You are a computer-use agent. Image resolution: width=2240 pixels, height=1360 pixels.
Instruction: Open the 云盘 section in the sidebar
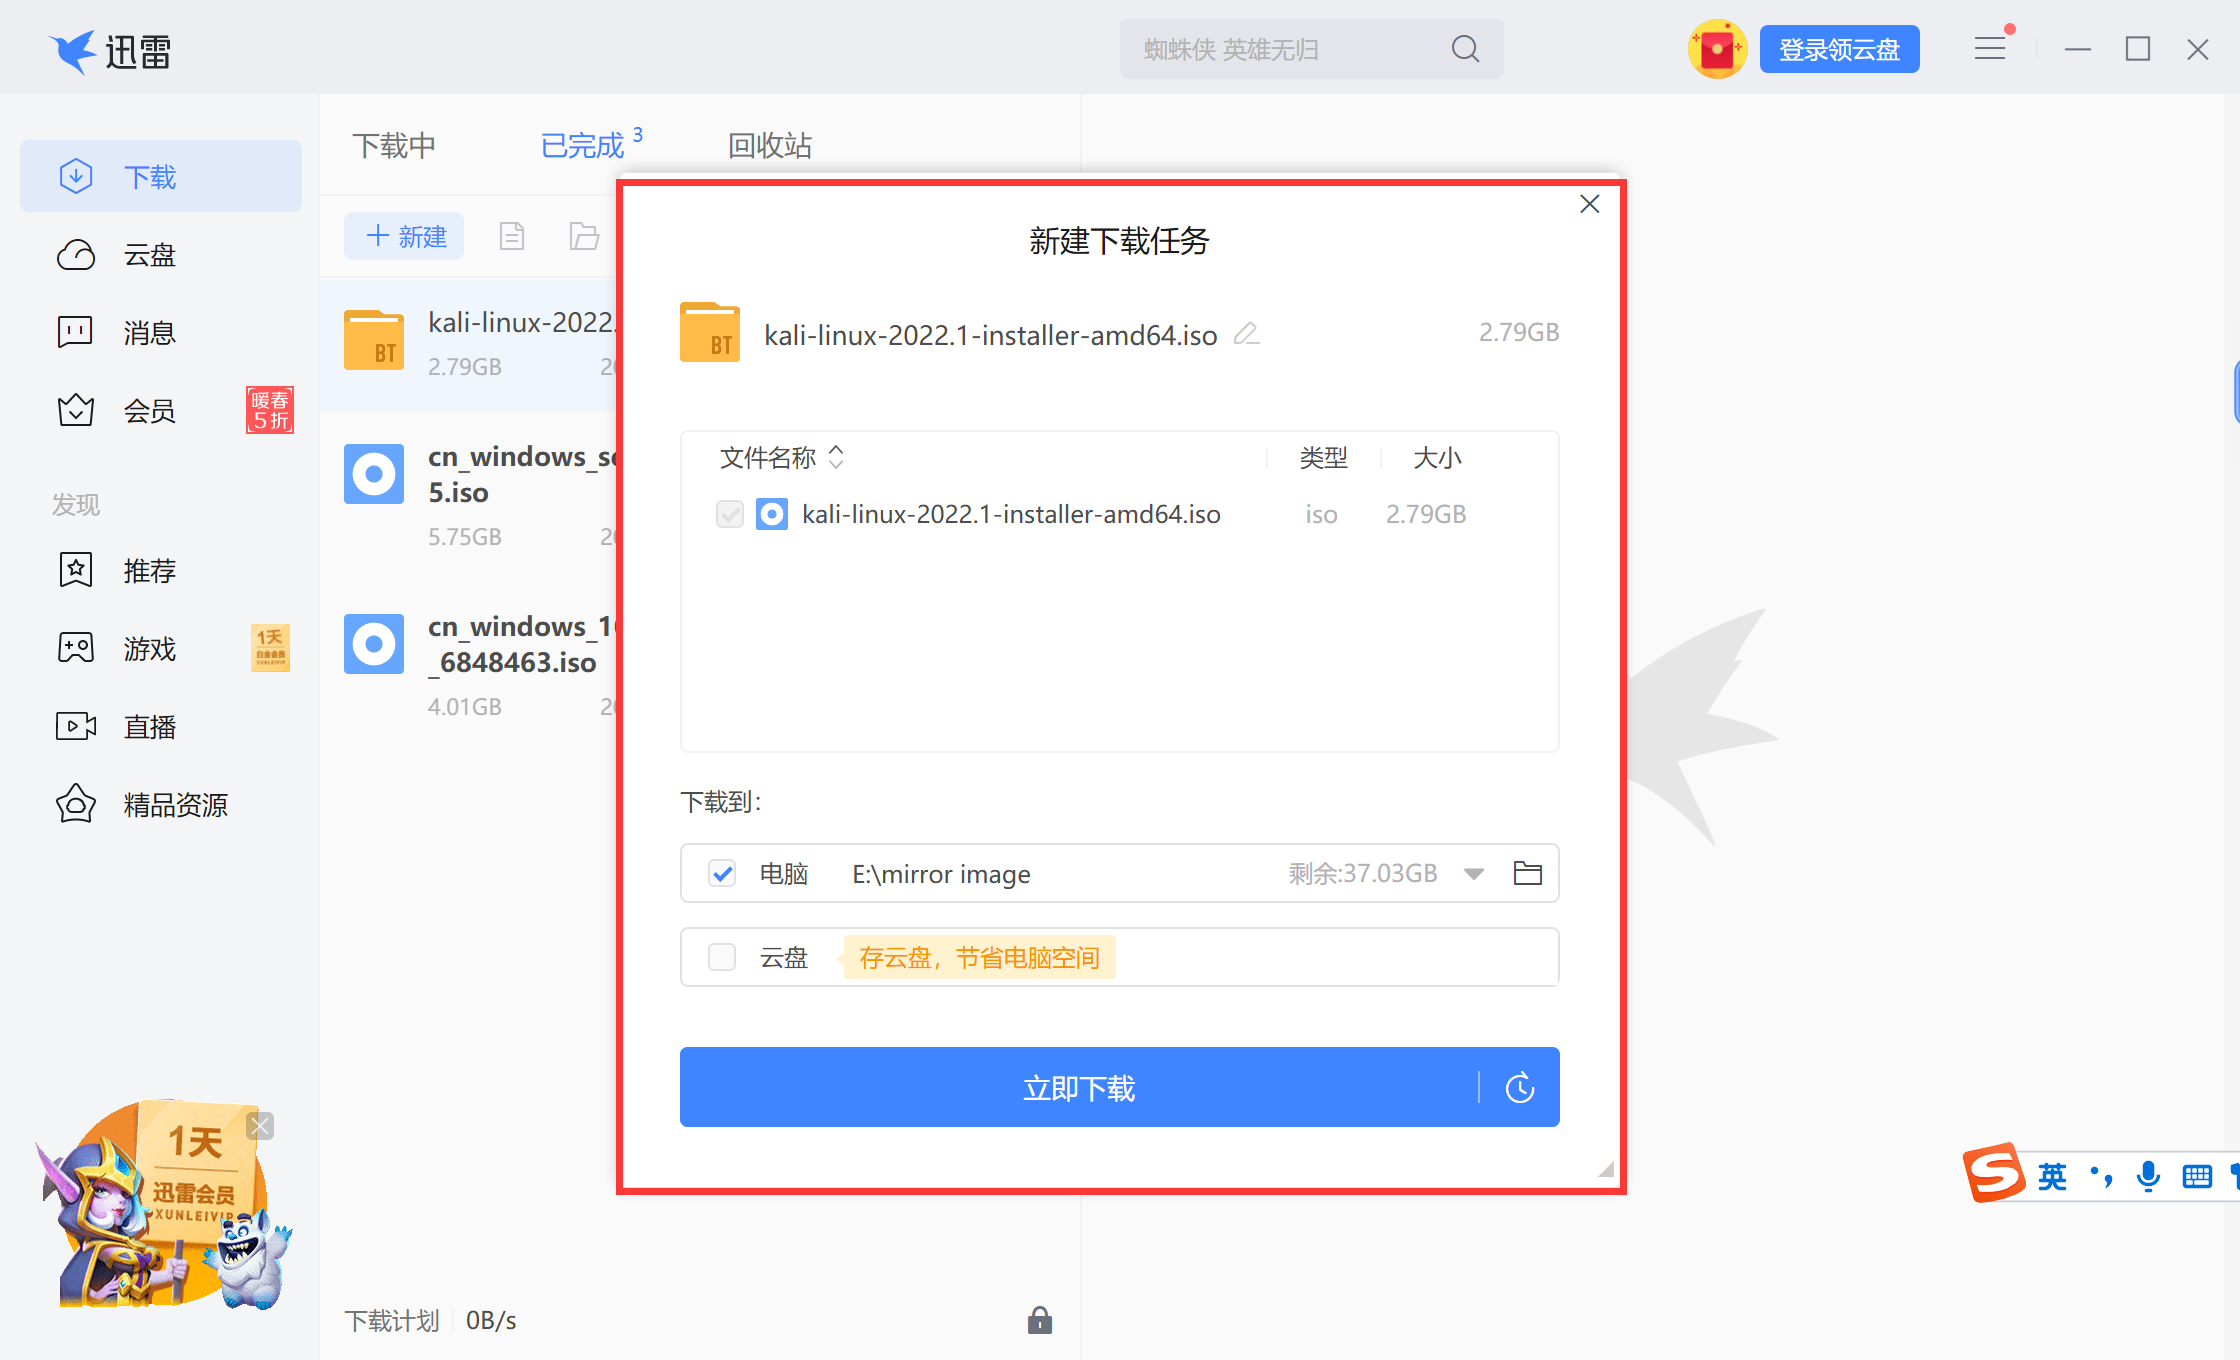coord(148,256)
